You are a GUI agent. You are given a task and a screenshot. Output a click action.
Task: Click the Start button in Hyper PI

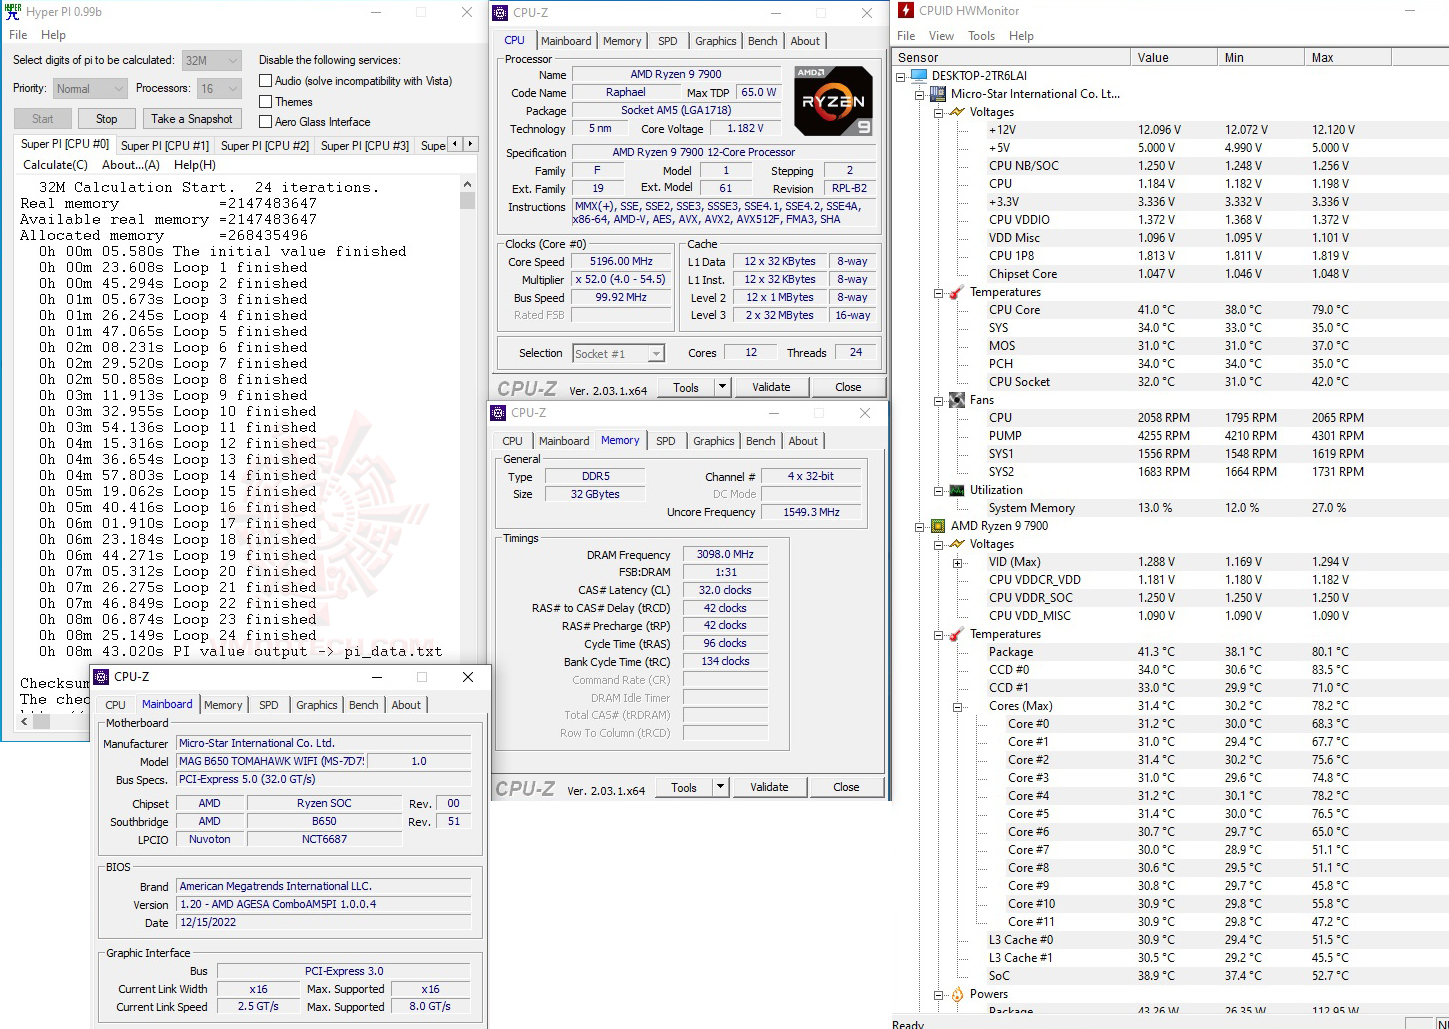pos(43,119)
